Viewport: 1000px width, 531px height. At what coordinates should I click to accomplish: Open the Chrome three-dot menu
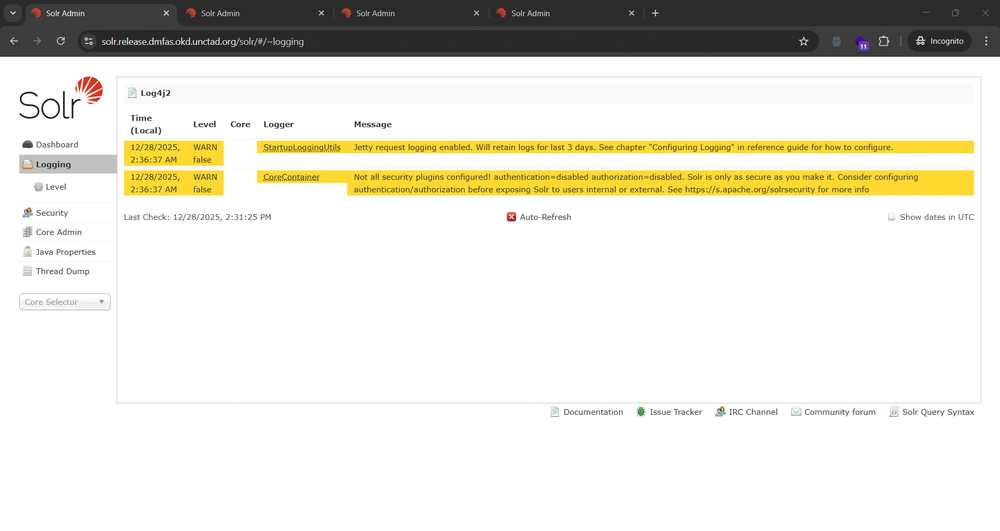pyautogui.click(x=986, y=41)
